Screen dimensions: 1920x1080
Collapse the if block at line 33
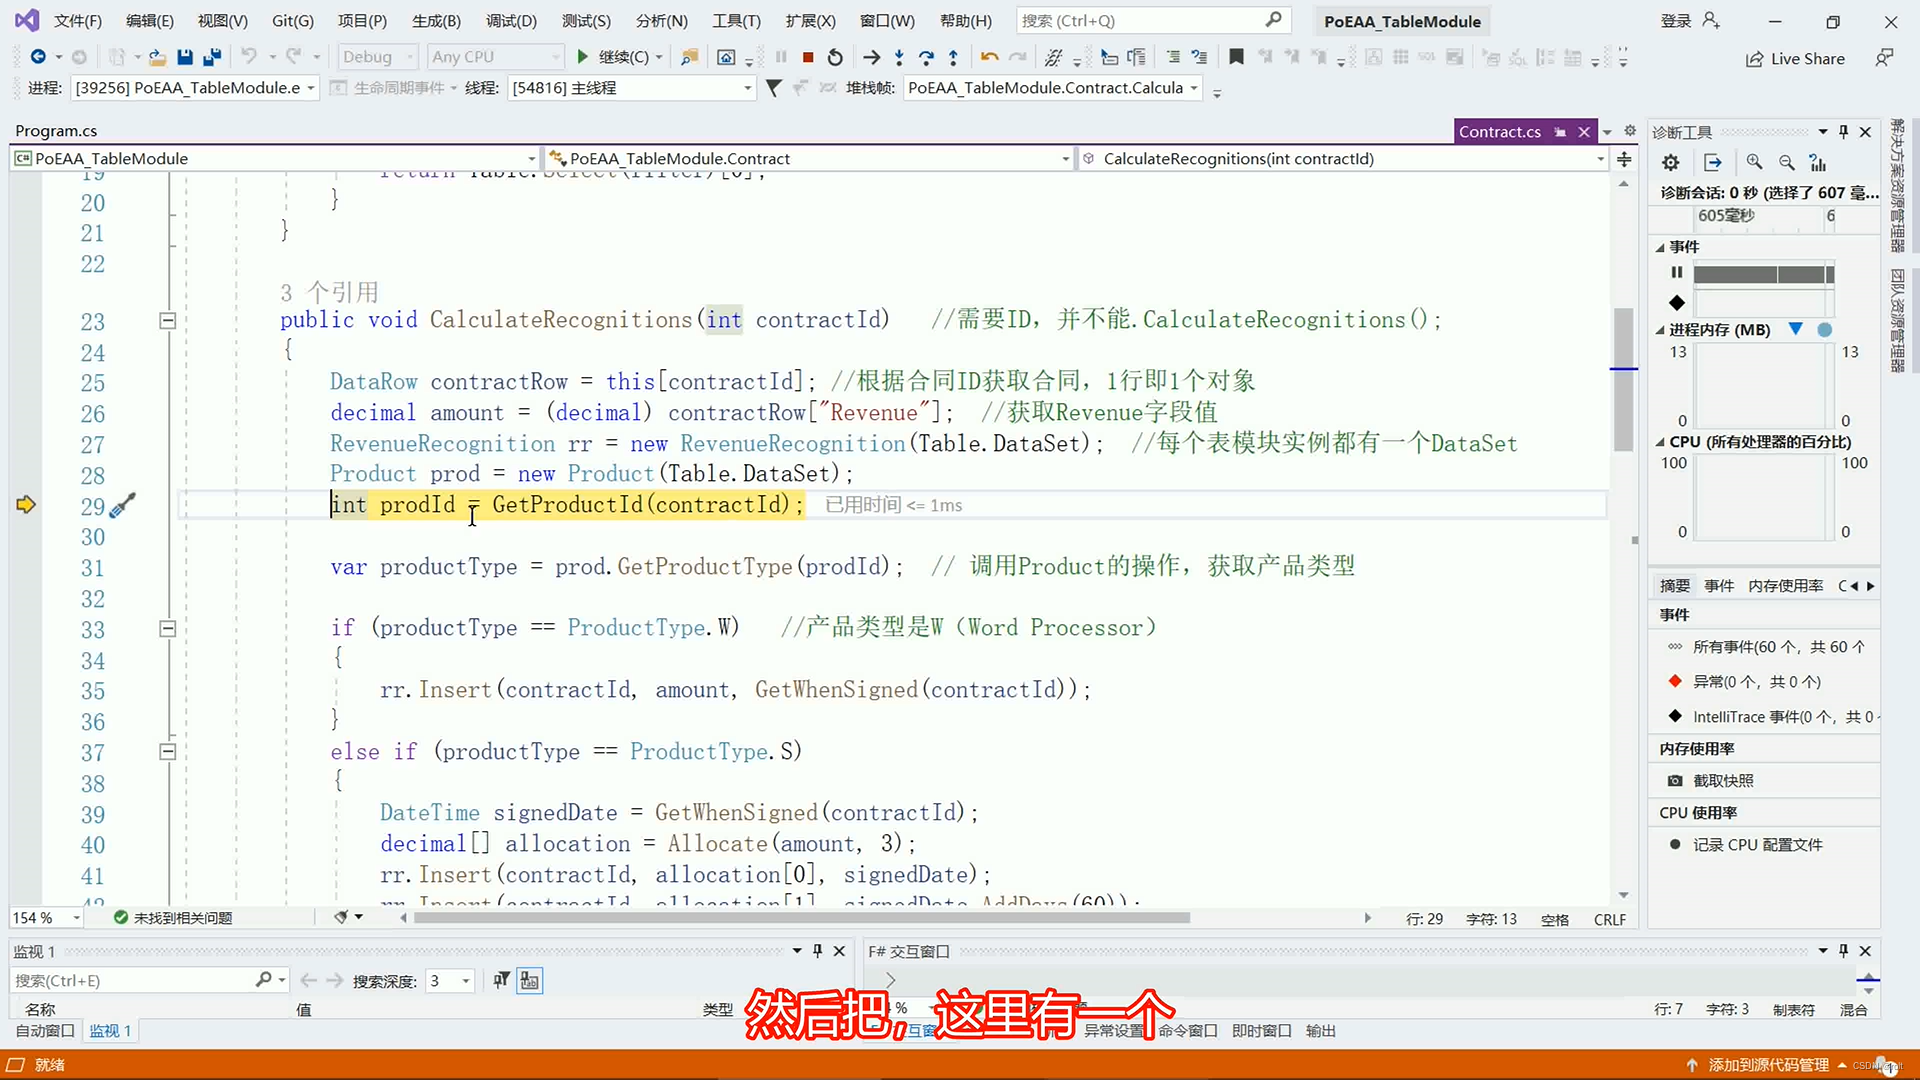tap(168, 629)
